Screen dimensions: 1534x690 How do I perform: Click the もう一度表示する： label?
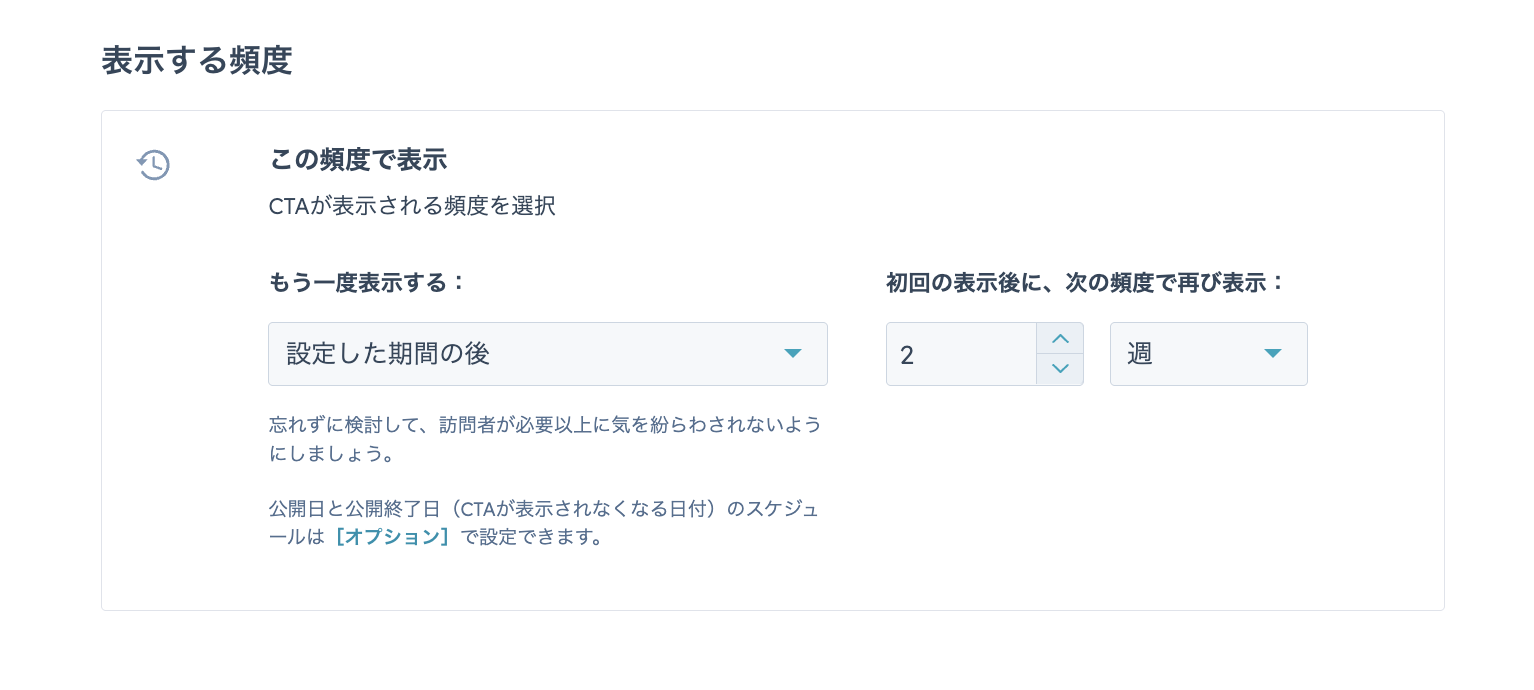[x=368, y=283]
